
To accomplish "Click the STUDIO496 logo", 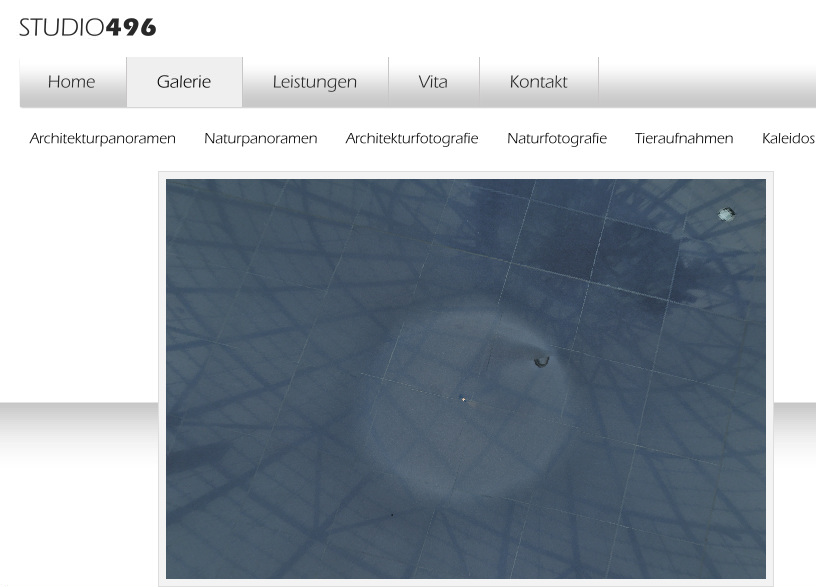I will pyautogui.click(x=88, y=28).
